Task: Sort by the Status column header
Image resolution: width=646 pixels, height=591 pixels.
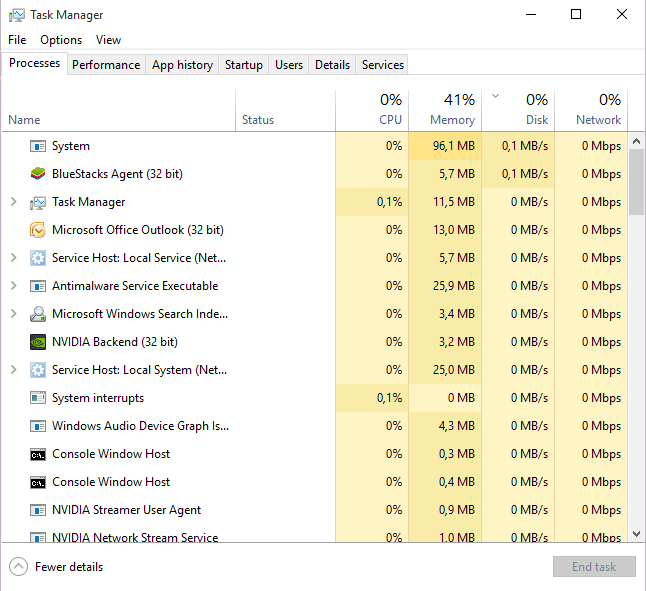Action: (286, 111)
